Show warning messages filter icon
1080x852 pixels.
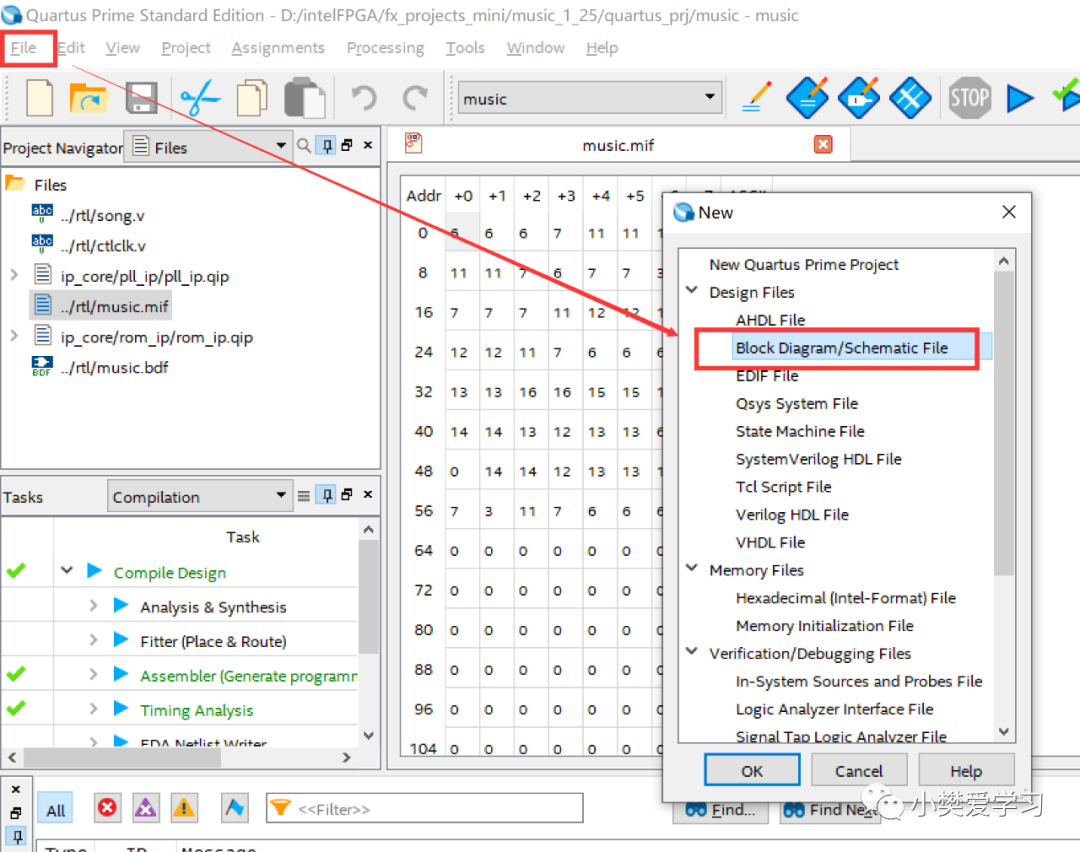click(184, 808)
